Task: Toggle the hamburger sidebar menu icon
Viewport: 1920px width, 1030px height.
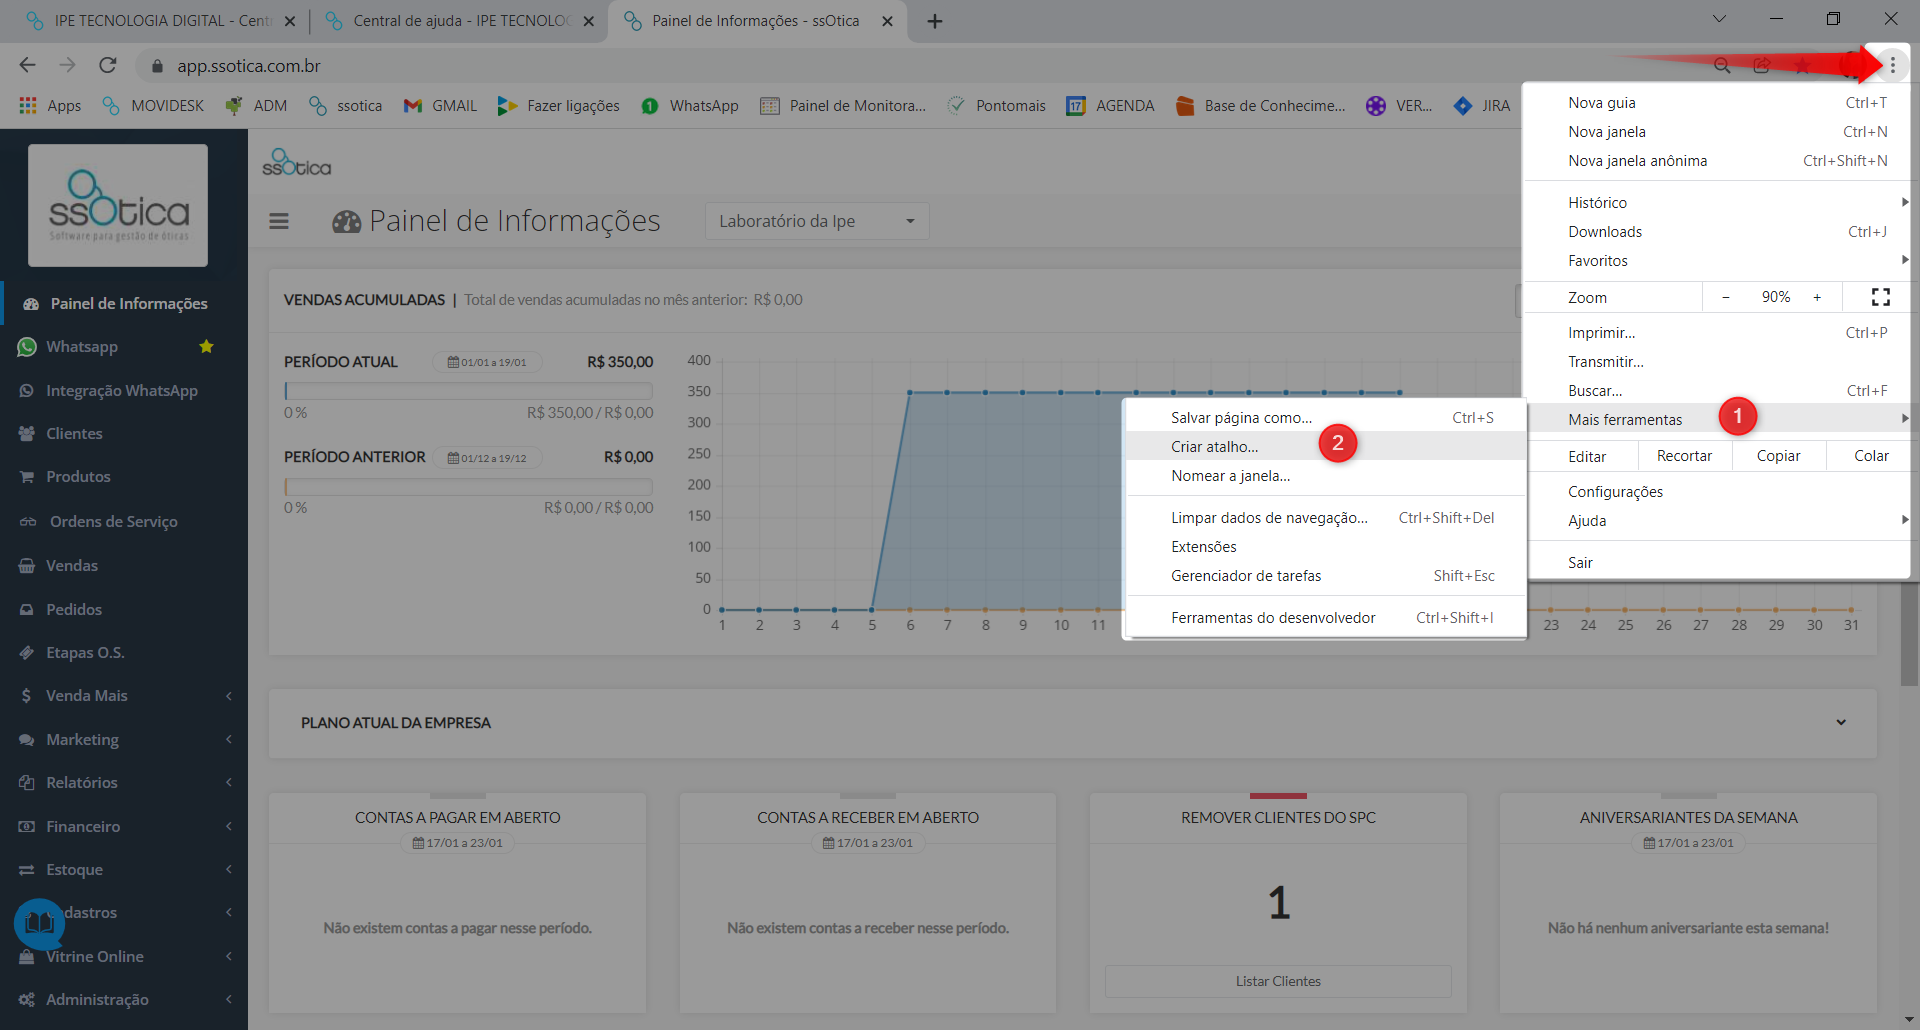Action: point(279,221)
